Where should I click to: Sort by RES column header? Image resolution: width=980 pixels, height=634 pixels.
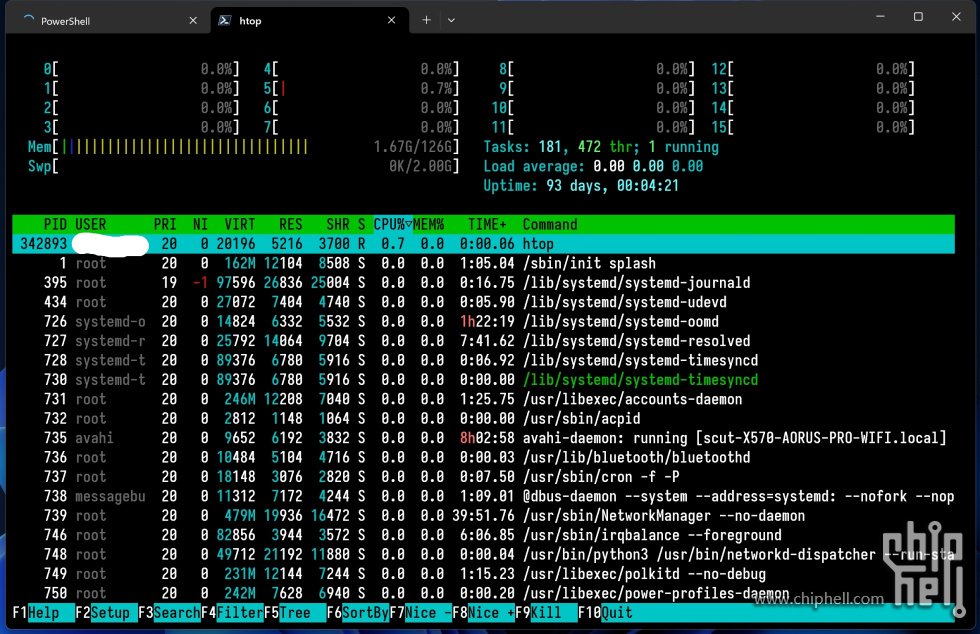pos(291,224)
